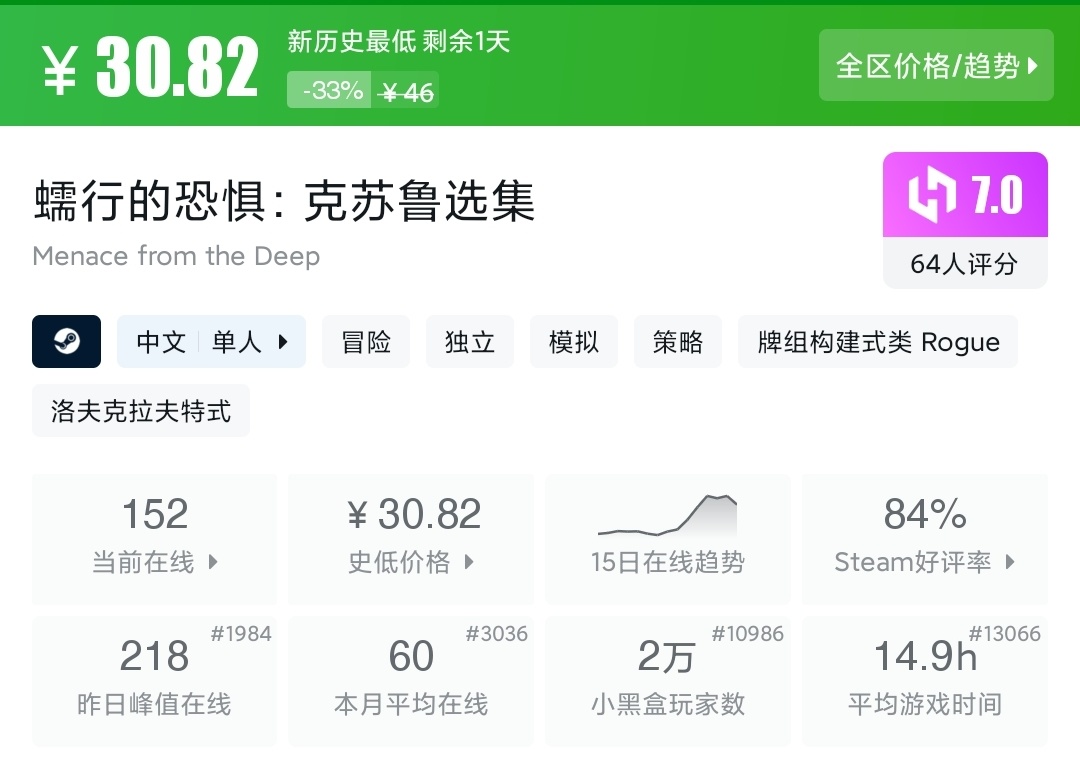Viewport: 1080px width, 761px height.
Task: Choose the 模拟 tag
Action: [574, 342]
